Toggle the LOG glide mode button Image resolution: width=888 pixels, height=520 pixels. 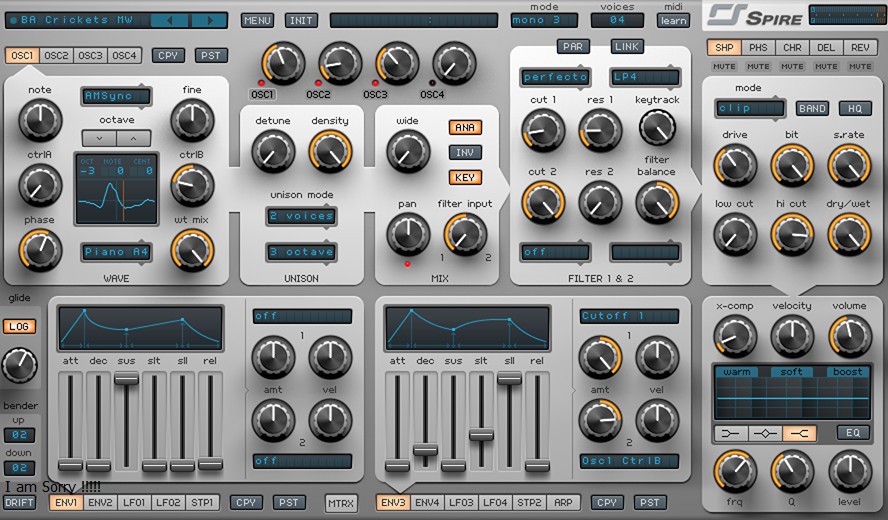click(x=19, y=326)
